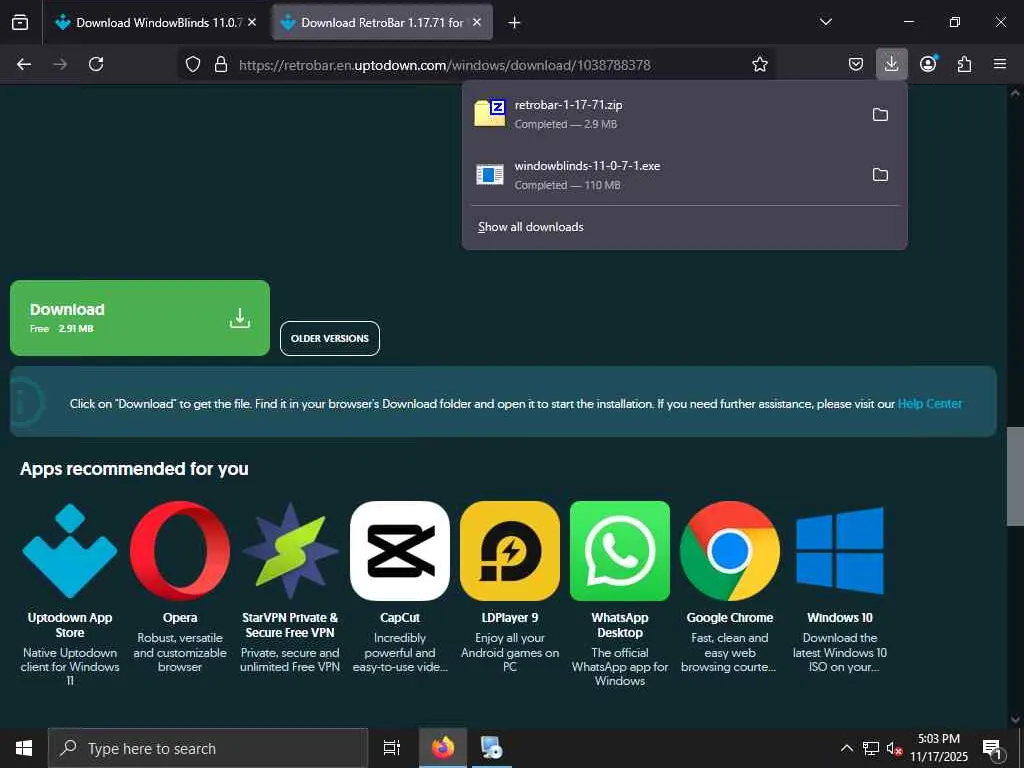
Task: Expand the list all tabs chevron
Action: pos(825,22)
